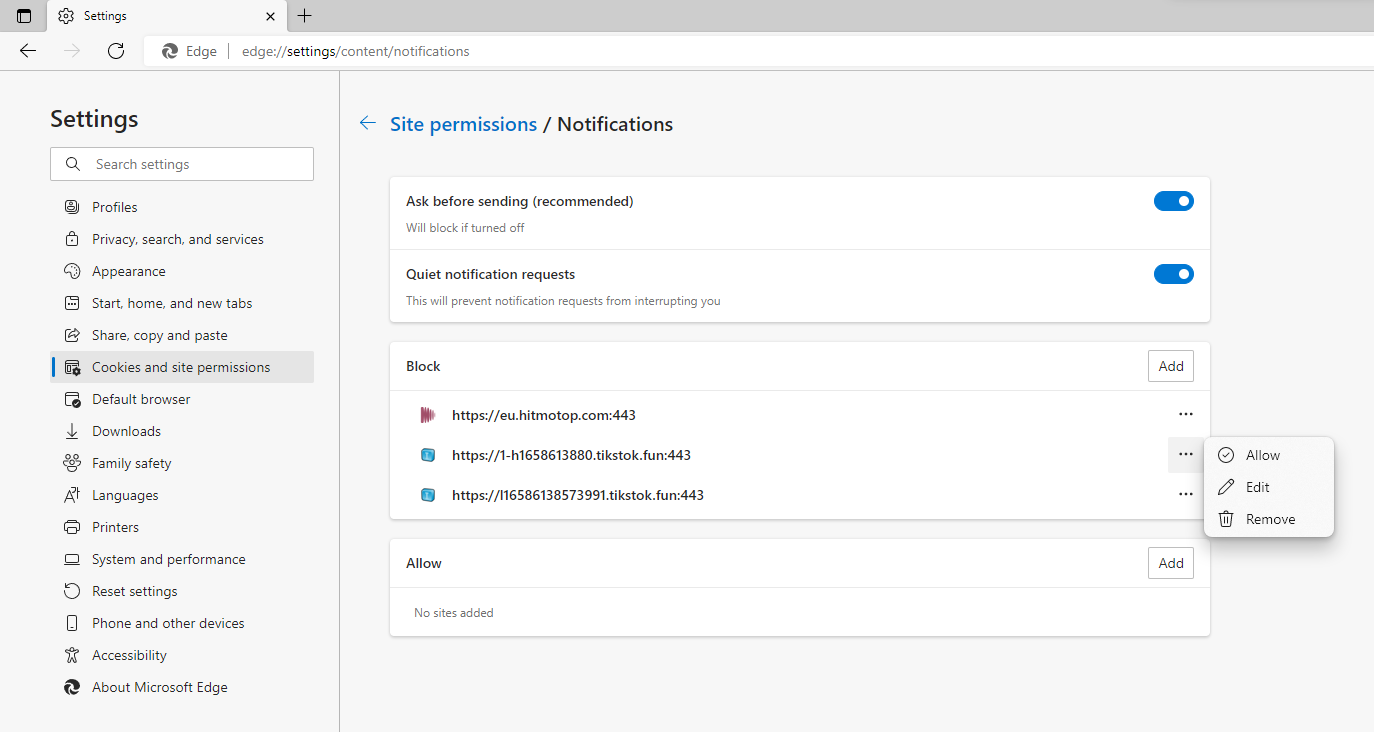Viewport: 1374px width, 732px height.
Task: Click the Appearance sidebar icon
Action: 71,270
